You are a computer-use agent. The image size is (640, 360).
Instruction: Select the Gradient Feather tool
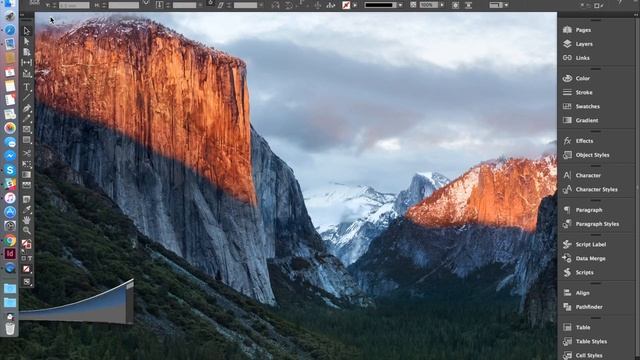[x=27, y=185]
